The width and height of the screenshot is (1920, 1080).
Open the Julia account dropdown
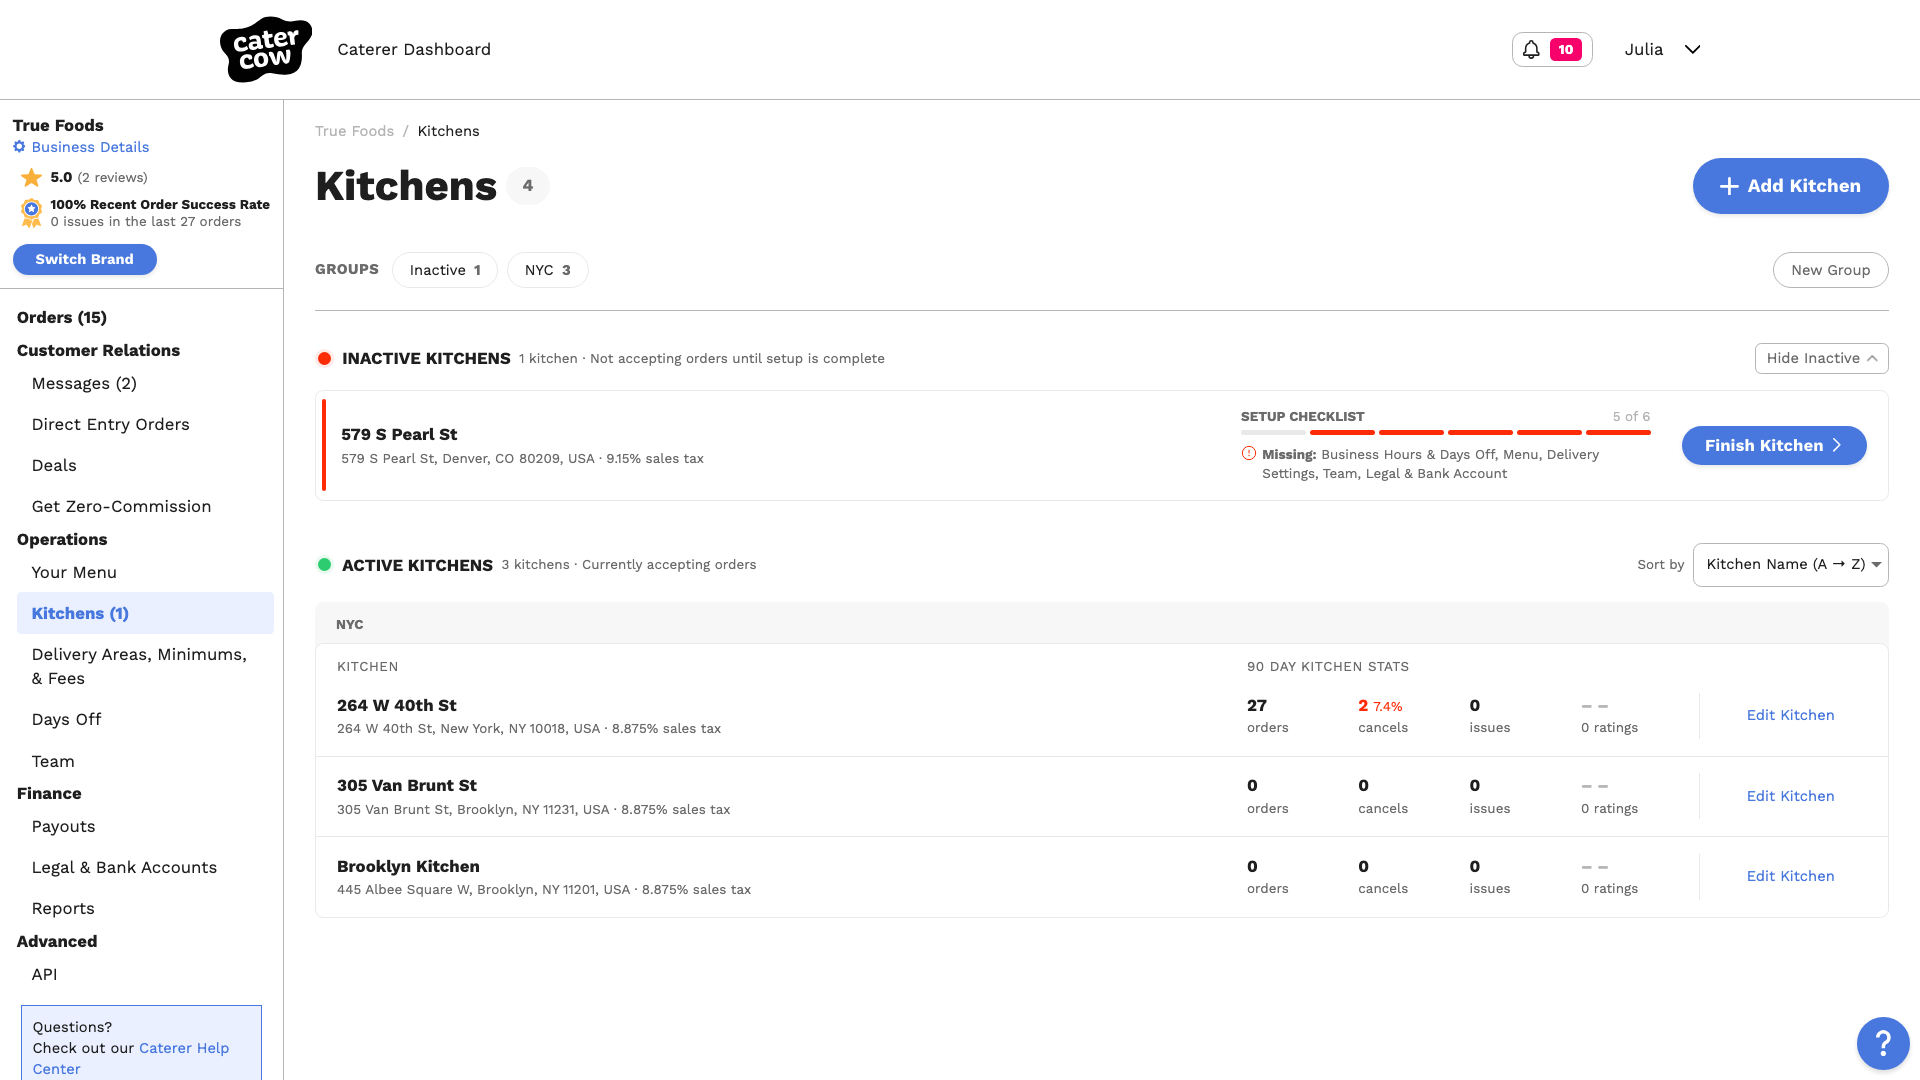point(1662,49)
